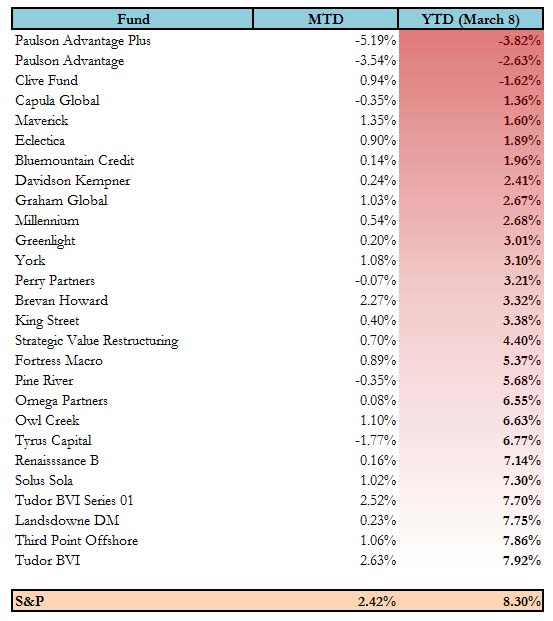Click the YTD (March 8) header
Viewport: 553px width, 621px height.
click(470, 19)
